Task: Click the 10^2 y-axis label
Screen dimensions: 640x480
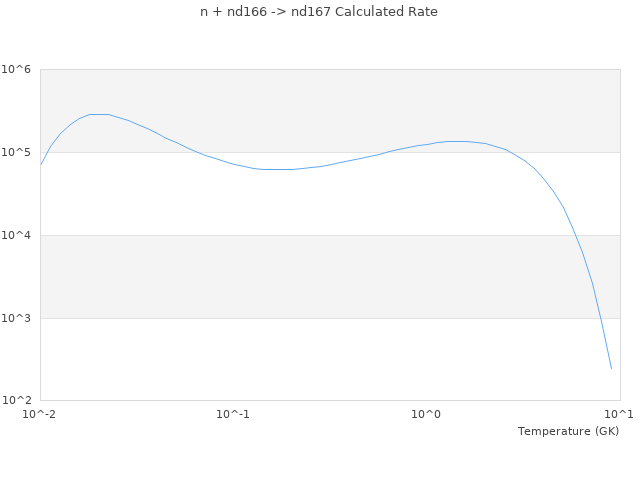Action: pyautogui.click(x=16, y=401)
